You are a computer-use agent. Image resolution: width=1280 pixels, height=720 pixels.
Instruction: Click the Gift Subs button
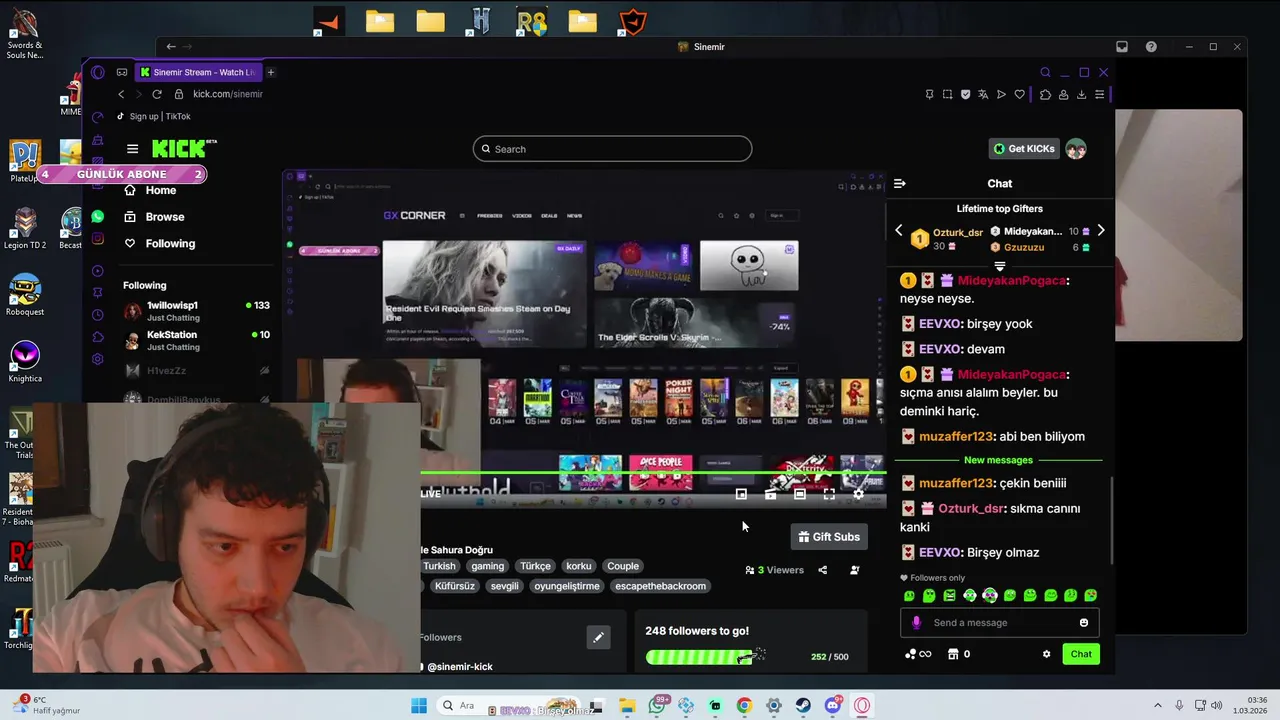coord(828,537)
